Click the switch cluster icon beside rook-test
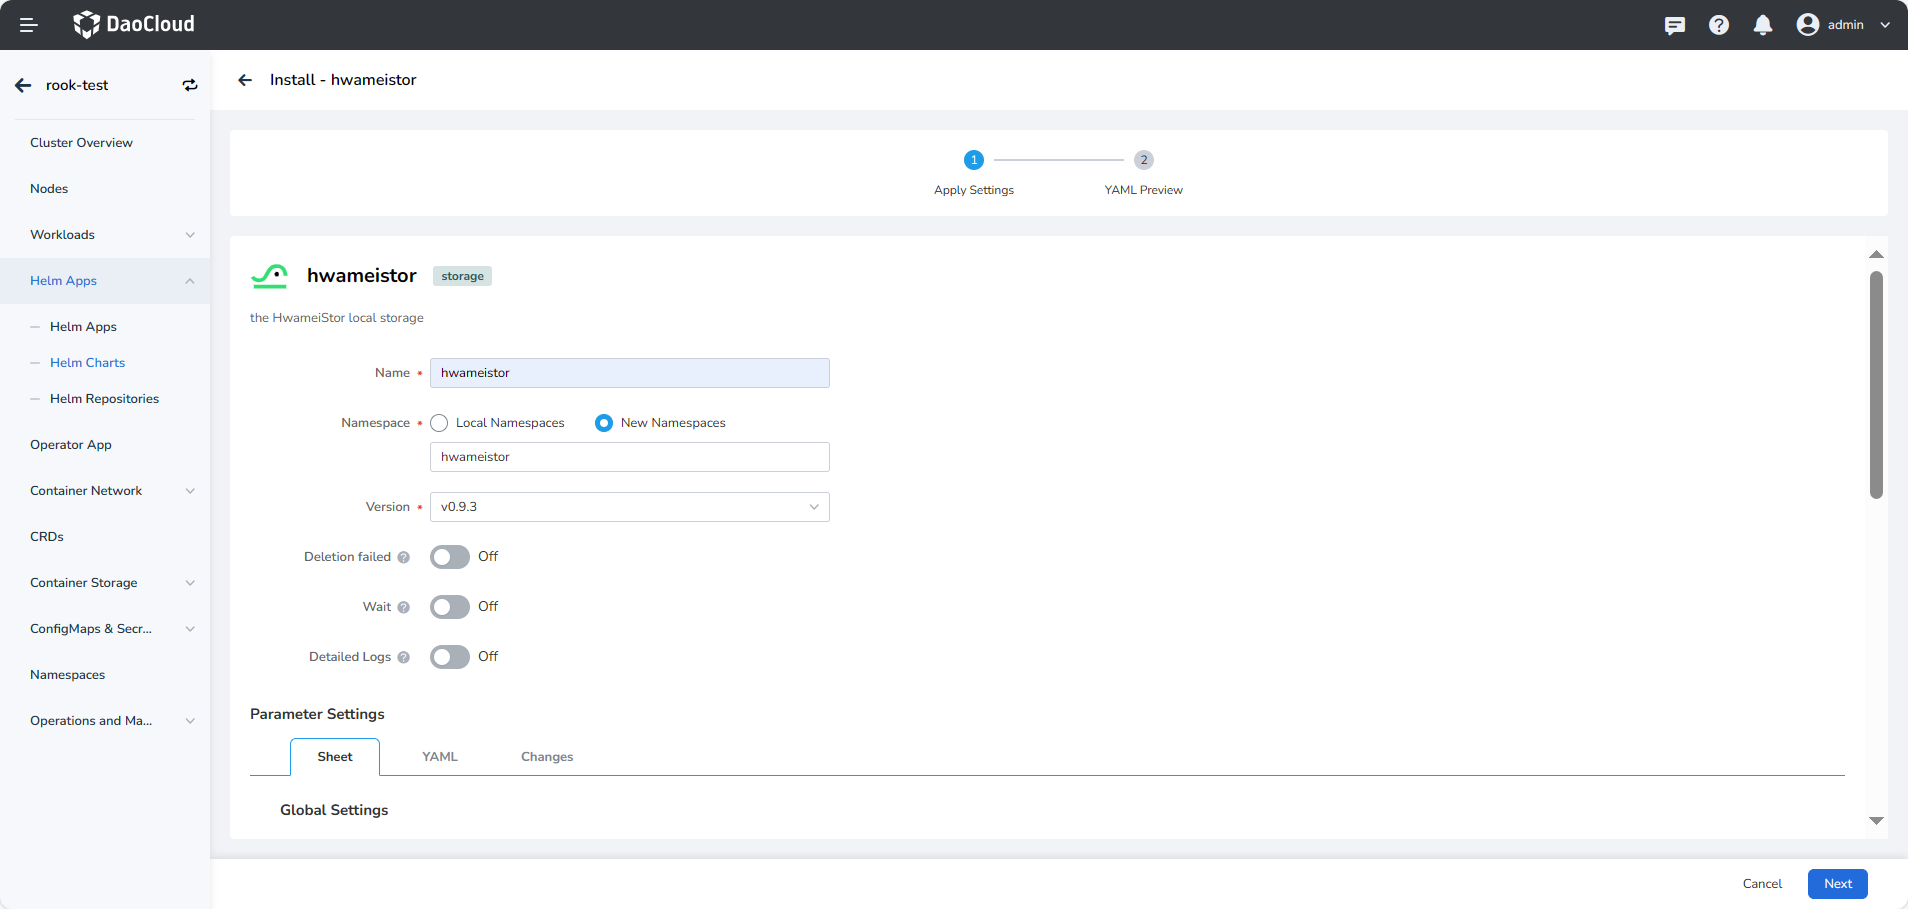Screen dimensions: 1908x909 189,86
